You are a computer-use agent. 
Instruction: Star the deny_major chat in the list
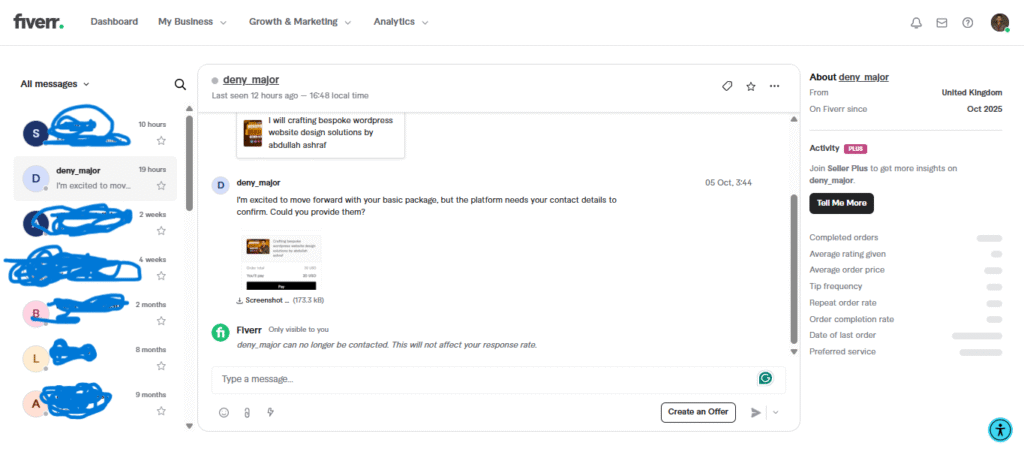coord(161,186)
